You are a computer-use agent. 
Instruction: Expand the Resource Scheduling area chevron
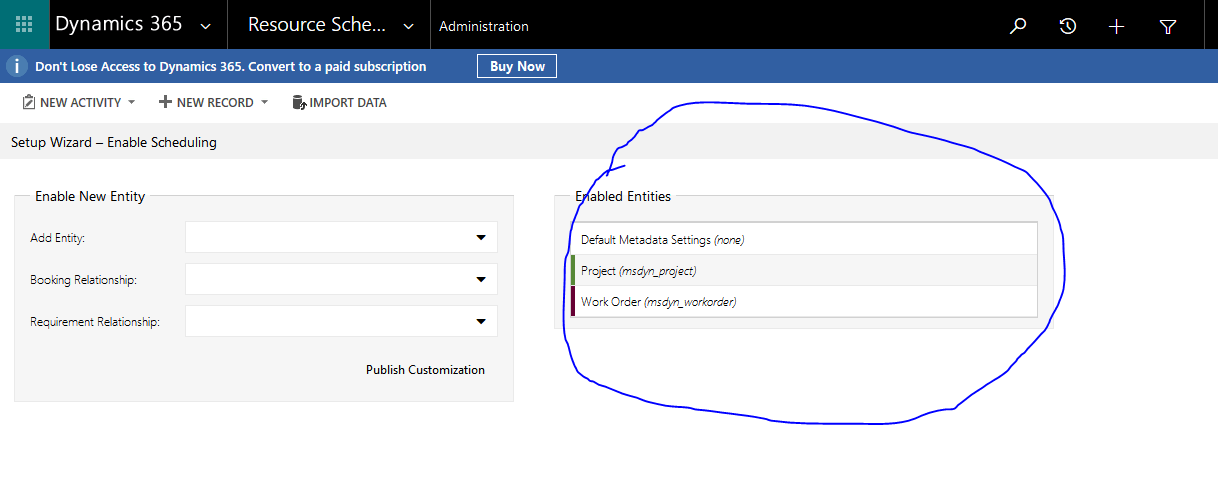409,26
